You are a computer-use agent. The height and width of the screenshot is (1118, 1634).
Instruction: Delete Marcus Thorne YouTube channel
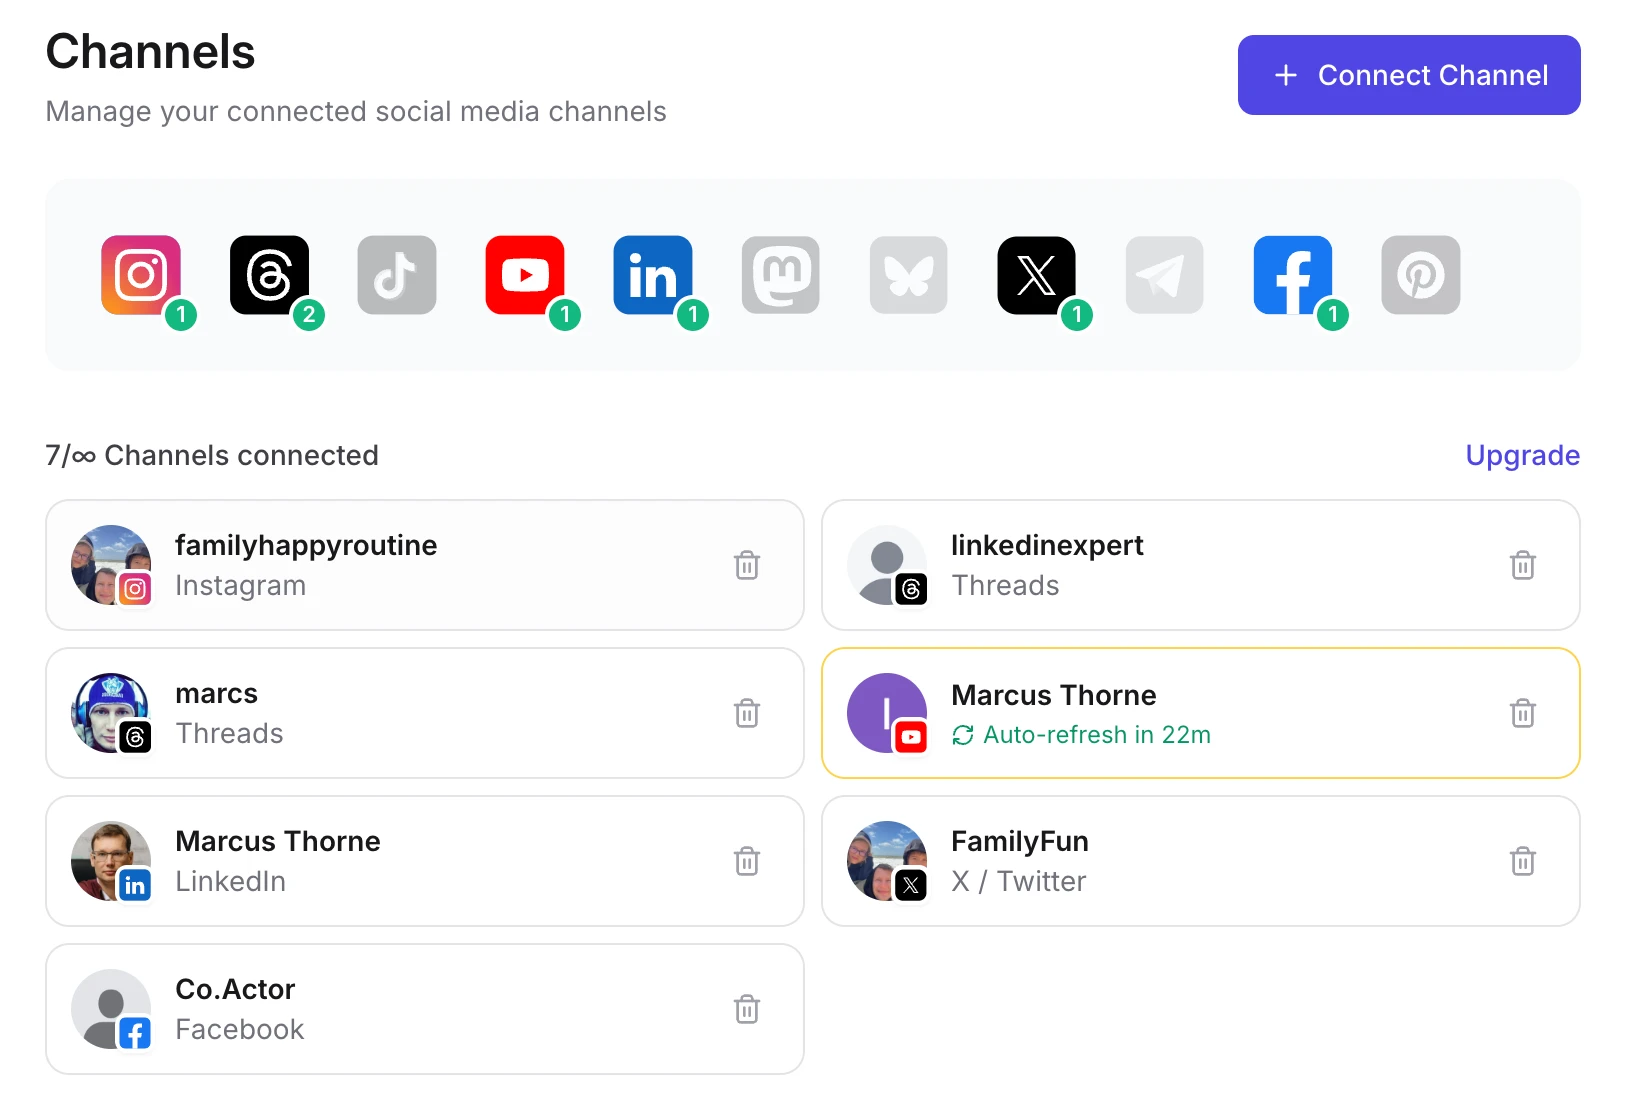point(1523,713)
